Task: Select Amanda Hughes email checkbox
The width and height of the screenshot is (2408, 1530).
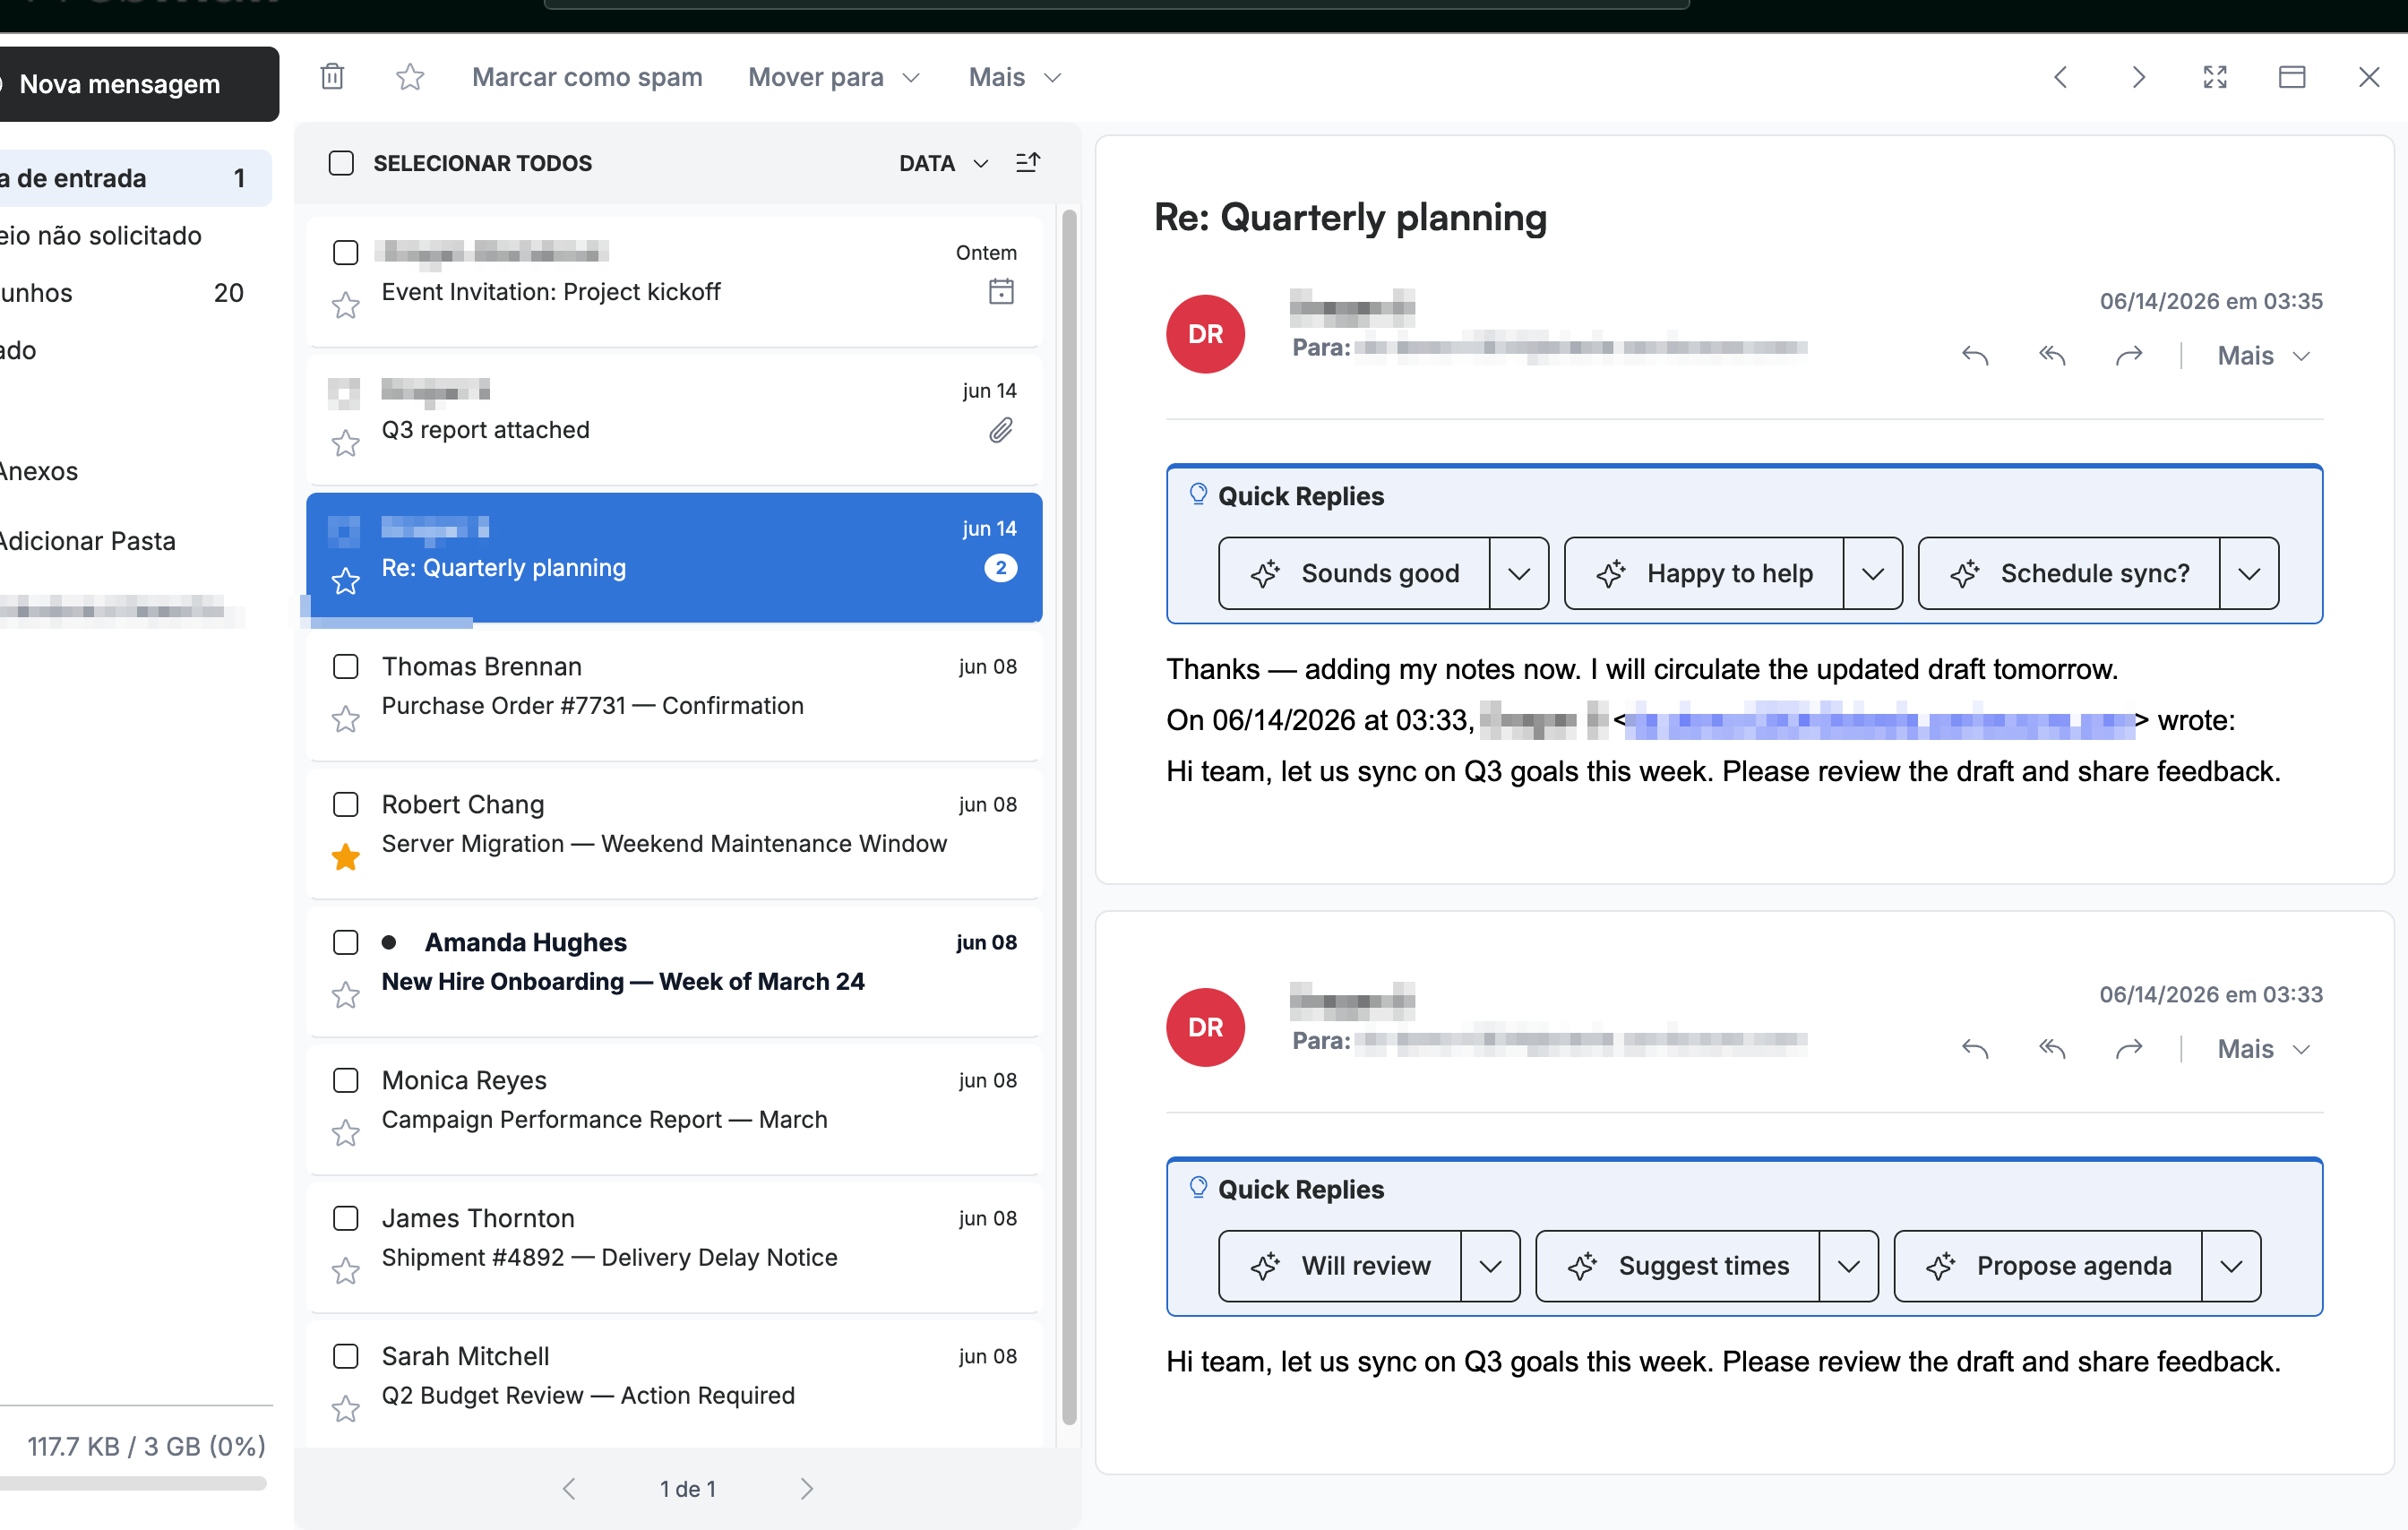Action: point(345,943)
